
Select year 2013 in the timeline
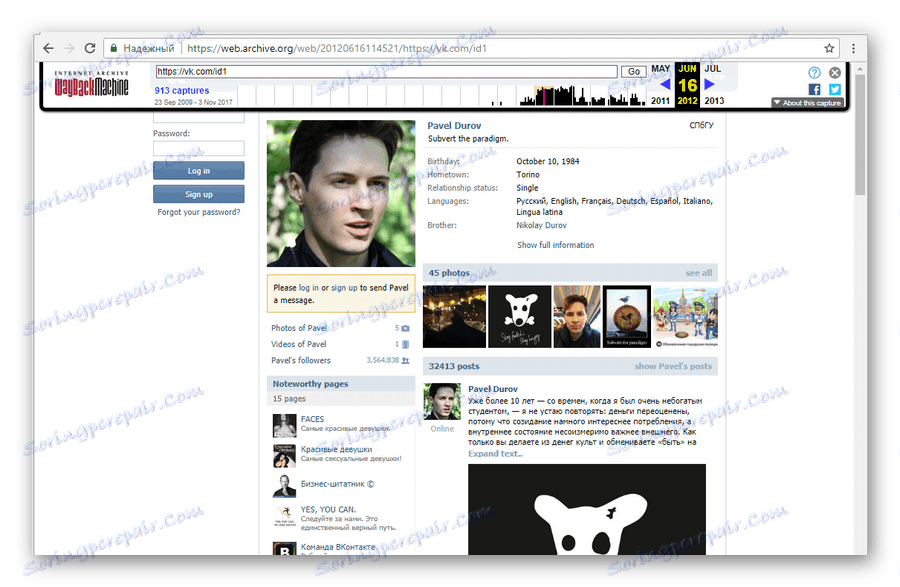(x=714, y=101)
